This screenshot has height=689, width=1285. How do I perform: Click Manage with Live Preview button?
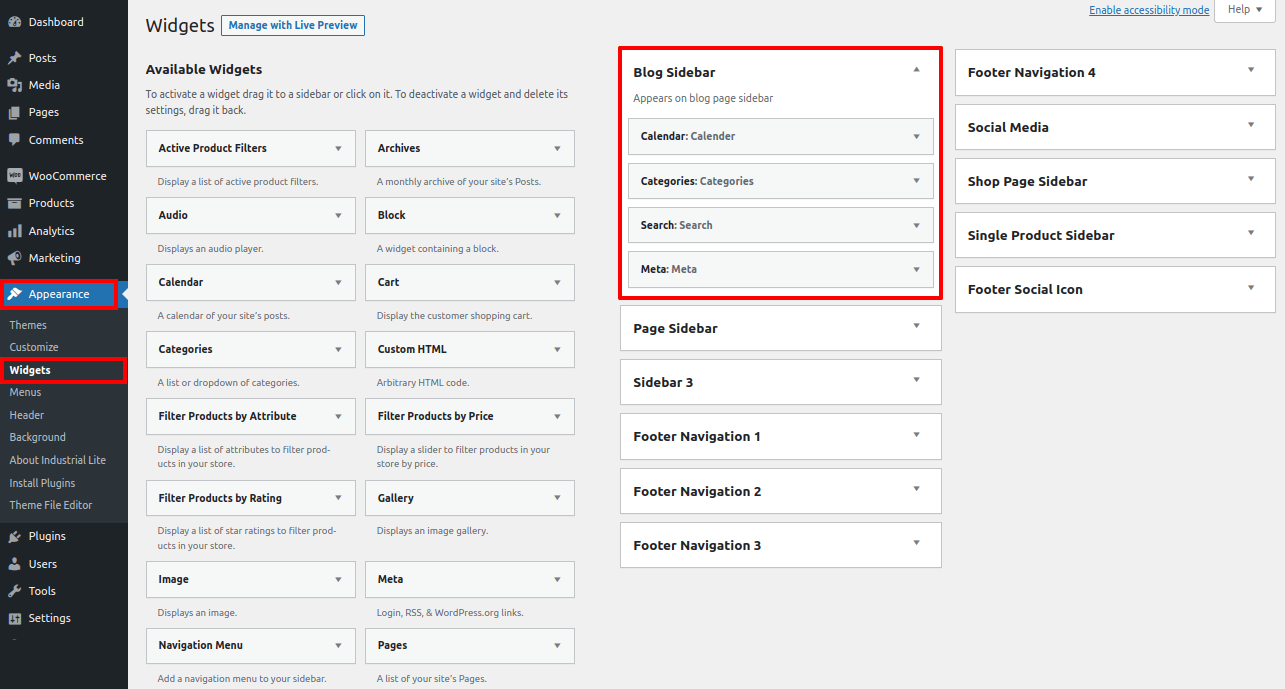[292, 25]
